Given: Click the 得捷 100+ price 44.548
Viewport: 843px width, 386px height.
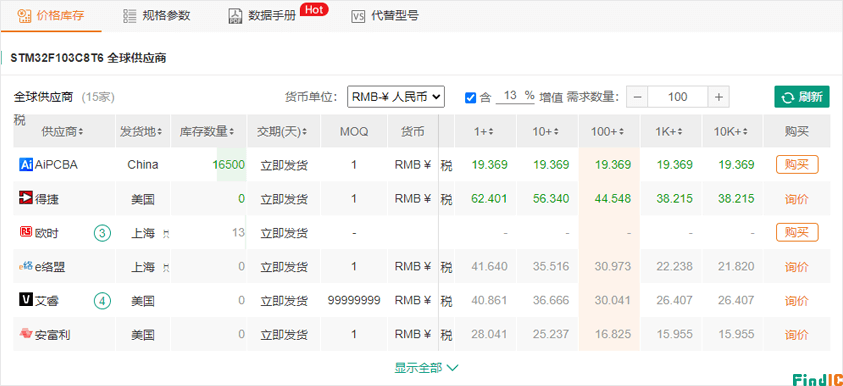Looking at the screenshot, I should (x=613, y=198).
